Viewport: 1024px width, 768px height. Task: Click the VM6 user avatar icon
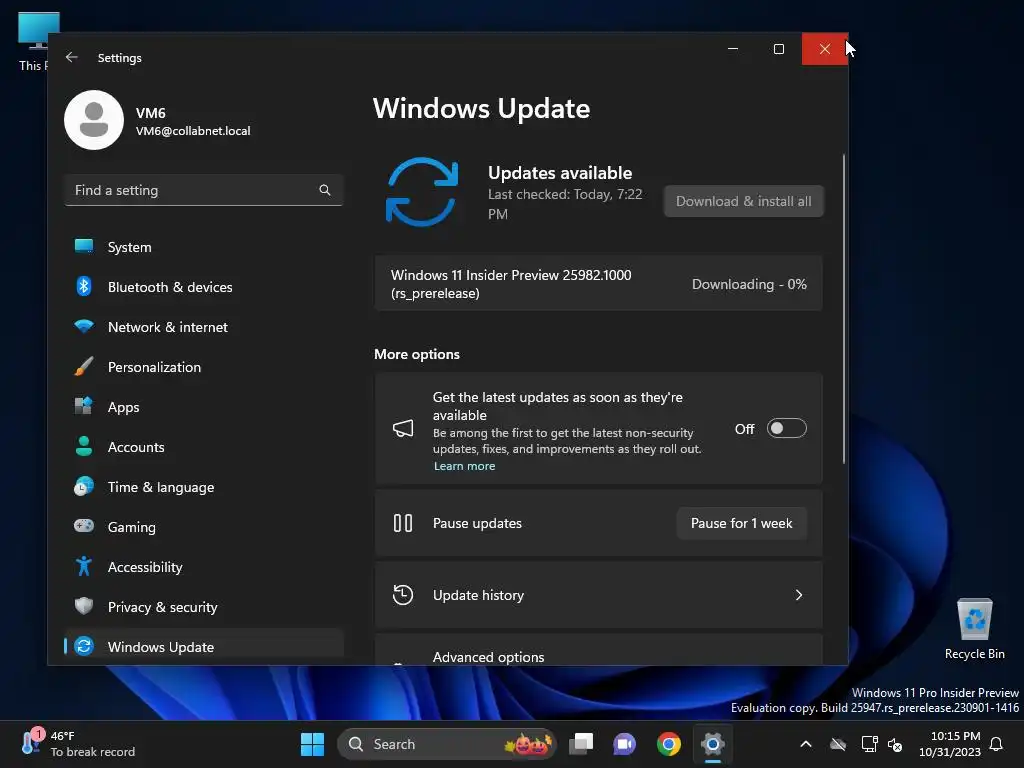coord(94,120)
